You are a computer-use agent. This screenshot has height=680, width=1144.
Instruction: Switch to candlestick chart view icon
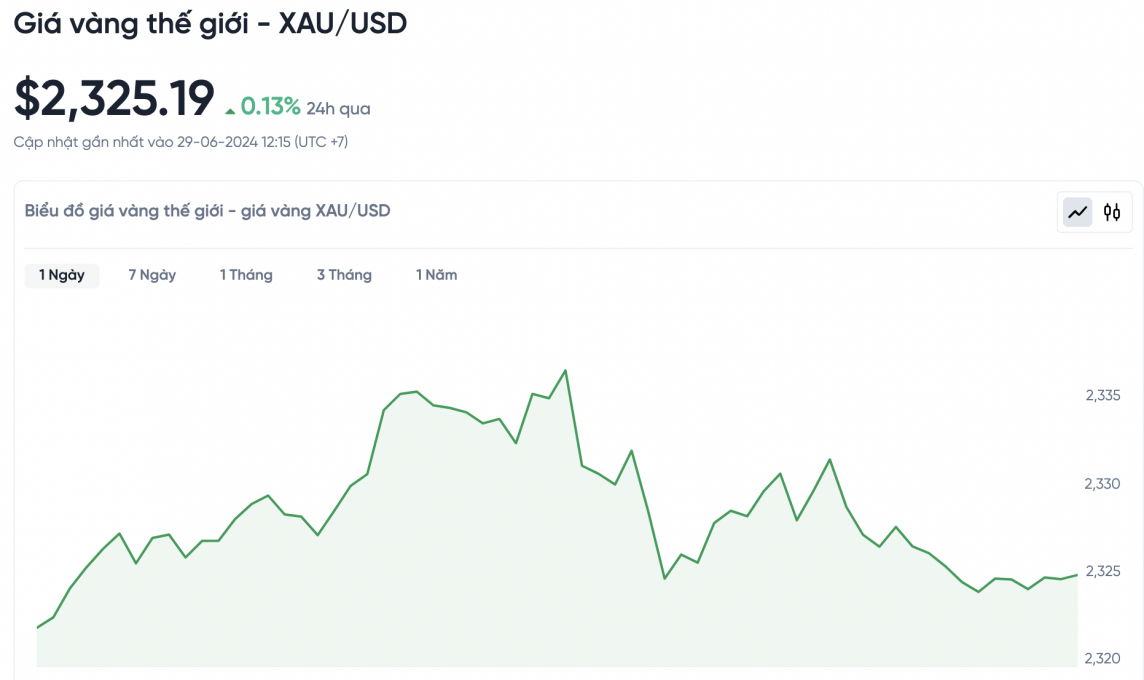pos(1112,212)
